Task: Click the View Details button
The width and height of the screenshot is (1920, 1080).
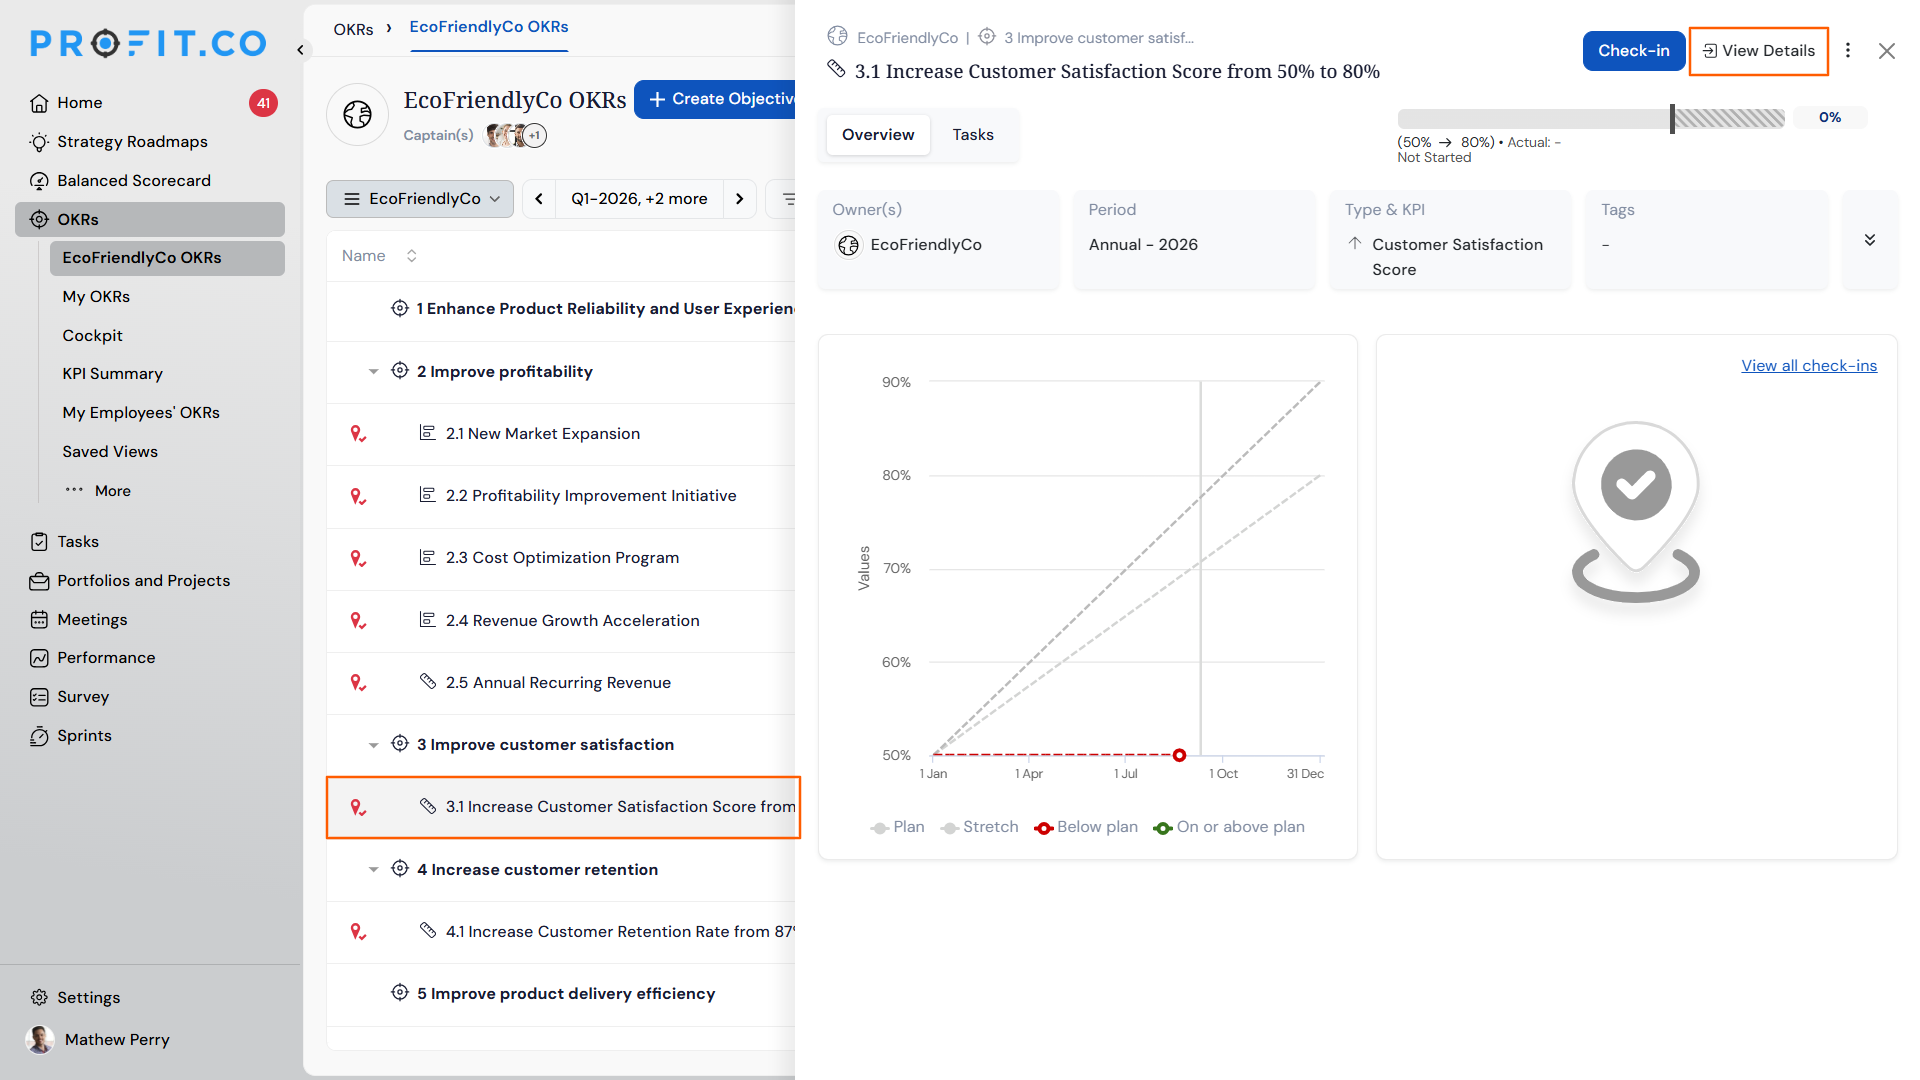Action: coord(1759,51)
